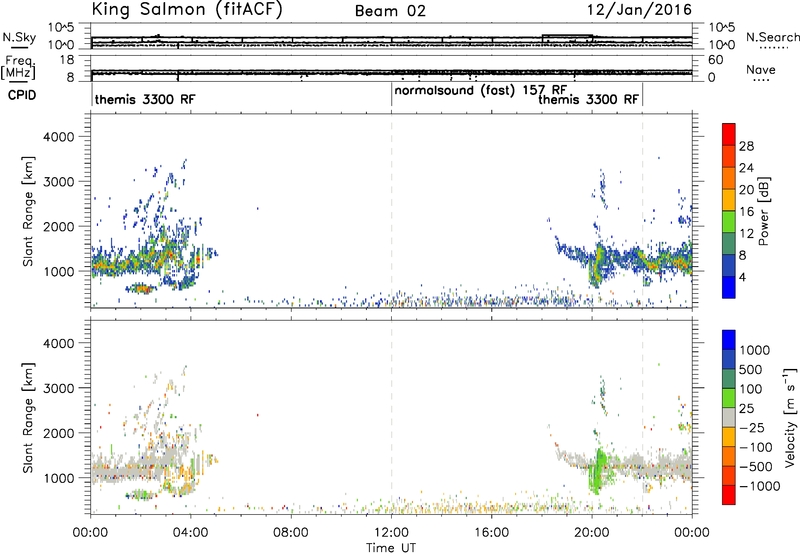
Task: Click the date '12/Jan/2016'
Action: coord(639,10)
